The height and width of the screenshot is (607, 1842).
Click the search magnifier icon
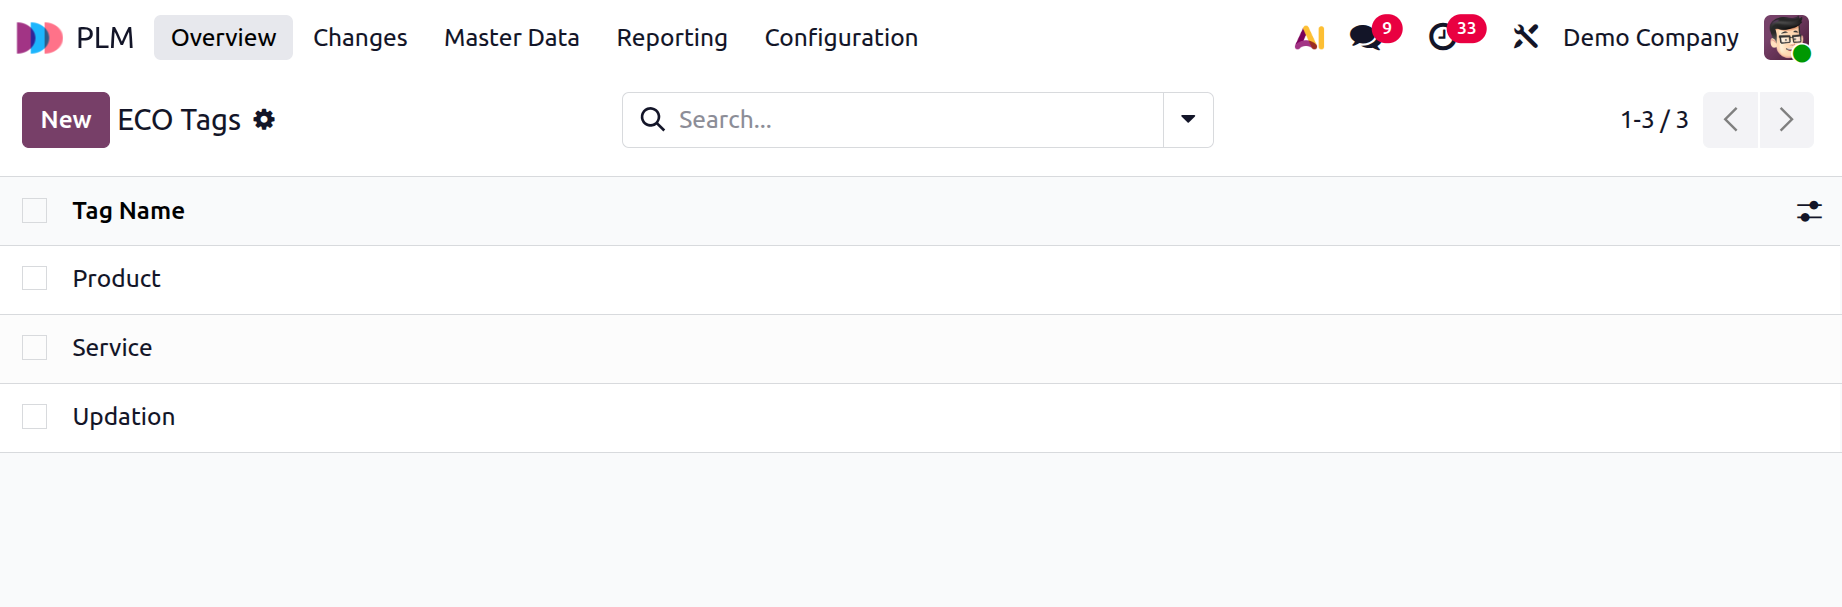tap(652, 120)
